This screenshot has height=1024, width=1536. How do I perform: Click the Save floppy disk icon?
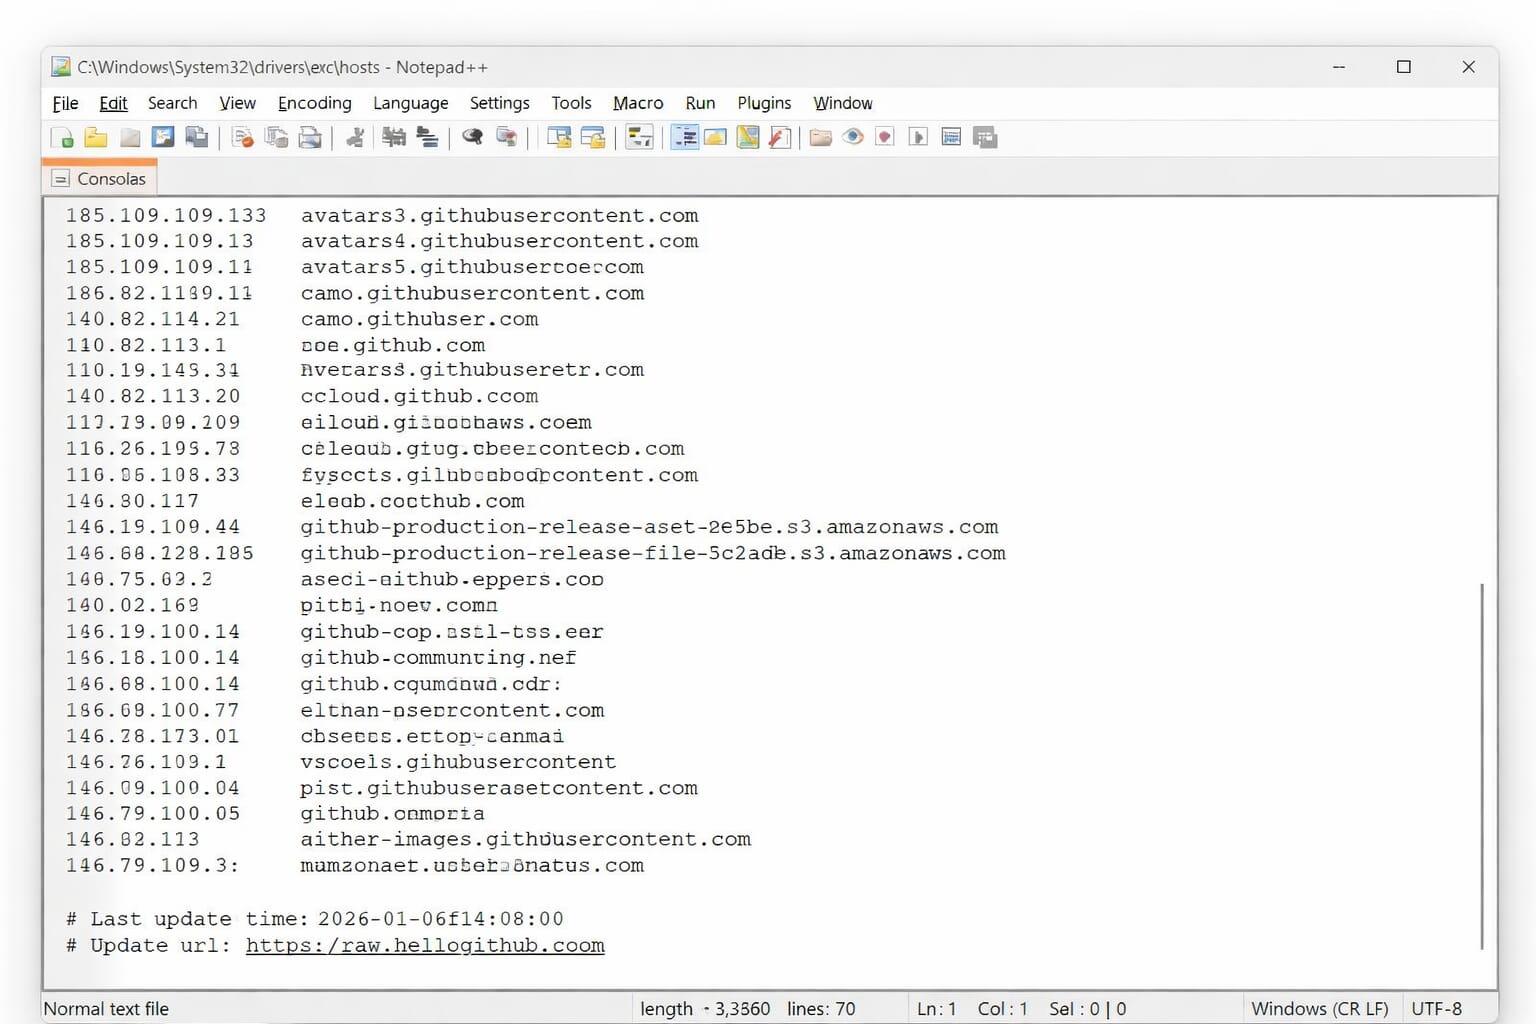tap(163, 138)
